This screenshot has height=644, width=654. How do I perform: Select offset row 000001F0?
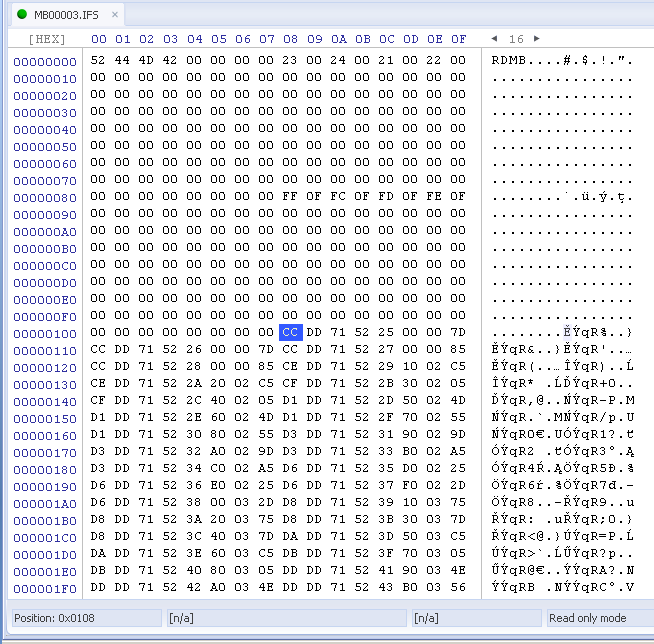45,589
